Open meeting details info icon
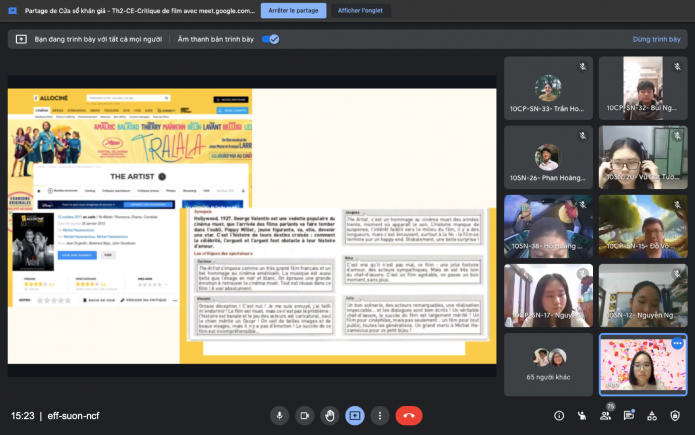Image resolution: width=695 pixels, height=435 pixels. (559, 415)
